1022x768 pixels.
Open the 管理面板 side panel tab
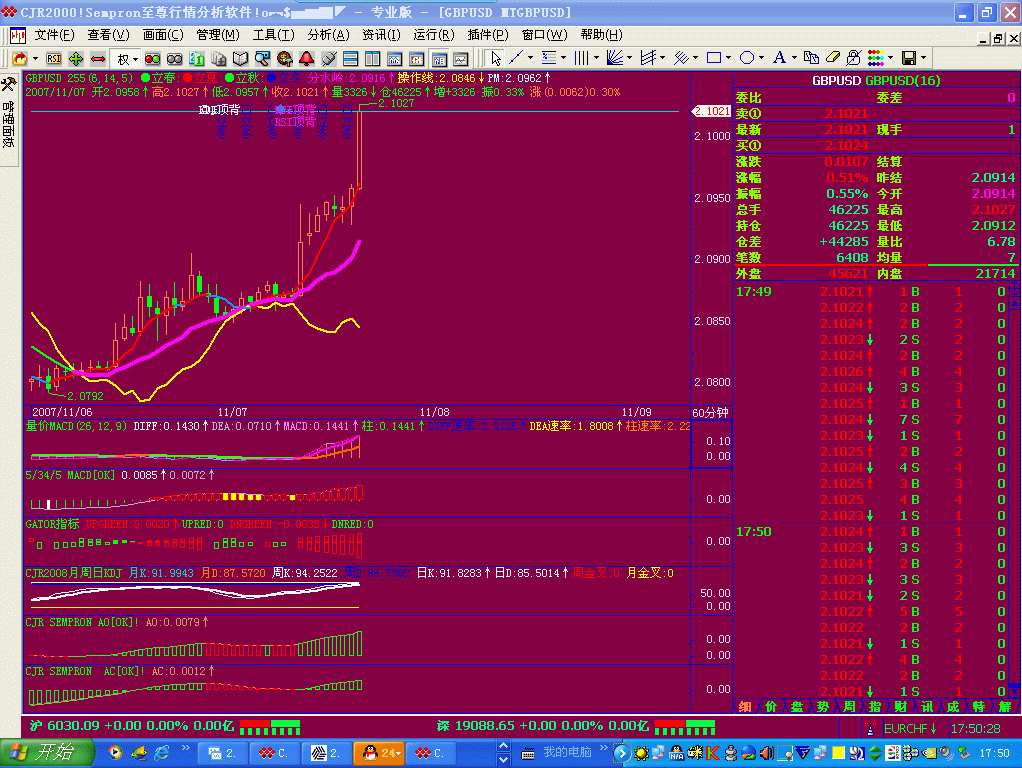click(9, 119)
